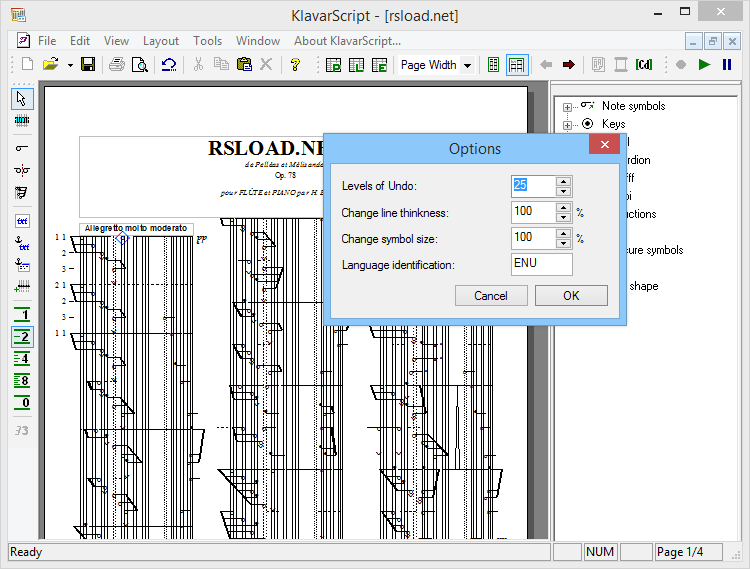Click the yellow Help question mark icon

[x=295, y=65]
